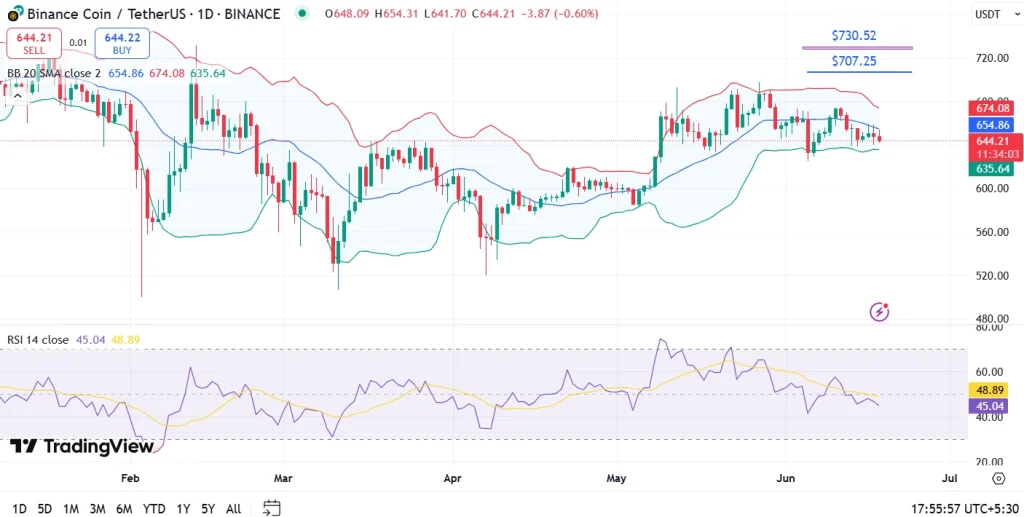This screenshot has height=517, width=1024.
Task: Click the 0.01 spread value
Action: 78,43
